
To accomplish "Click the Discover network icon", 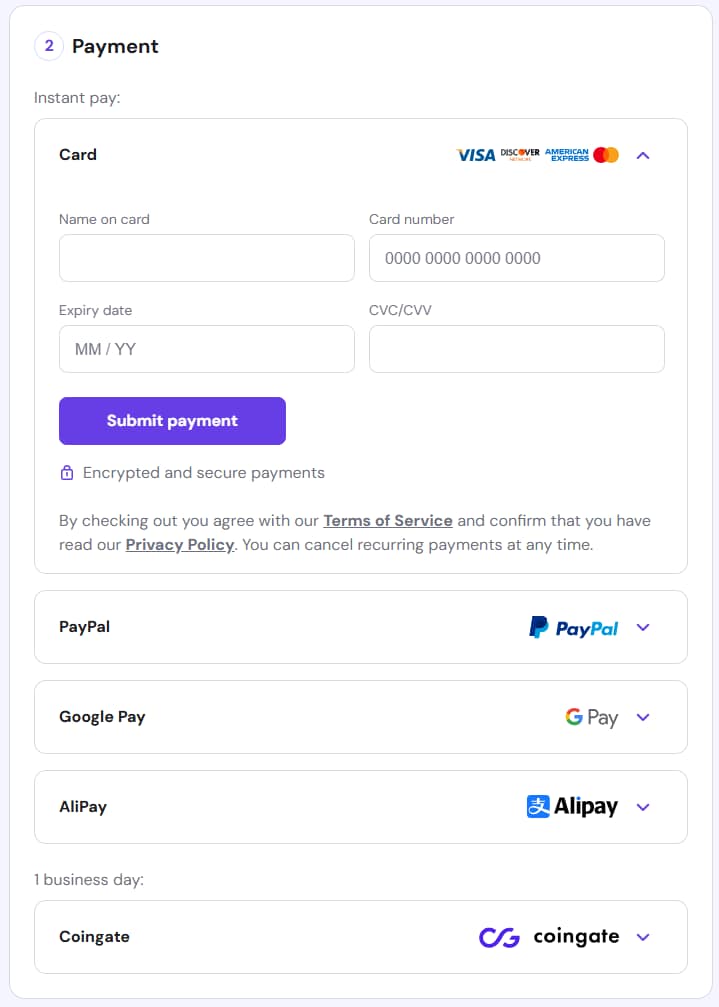I will point(520,155).
